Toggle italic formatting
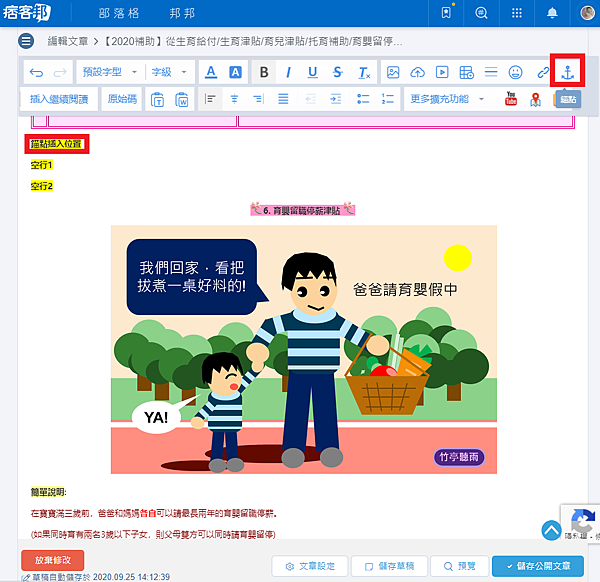Screen dimensions: 600x582 pos(289,72)
